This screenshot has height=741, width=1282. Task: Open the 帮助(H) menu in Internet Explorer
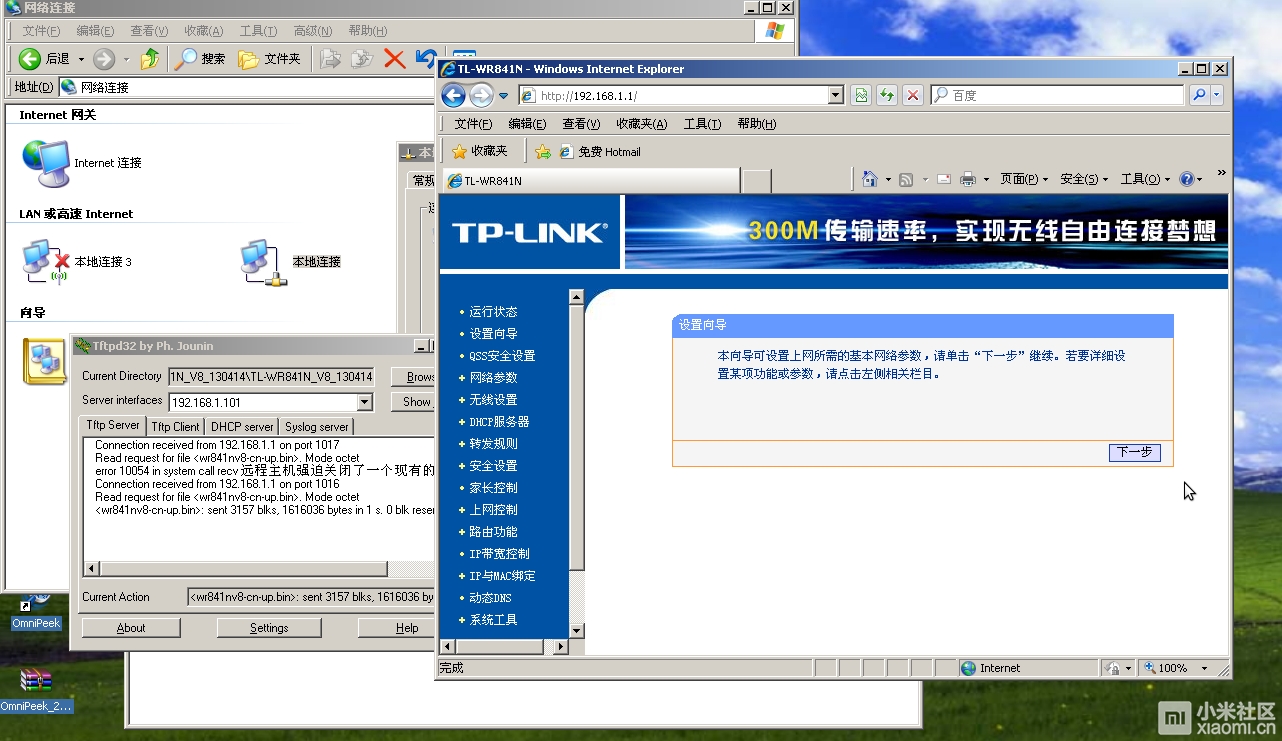[756, 124]
